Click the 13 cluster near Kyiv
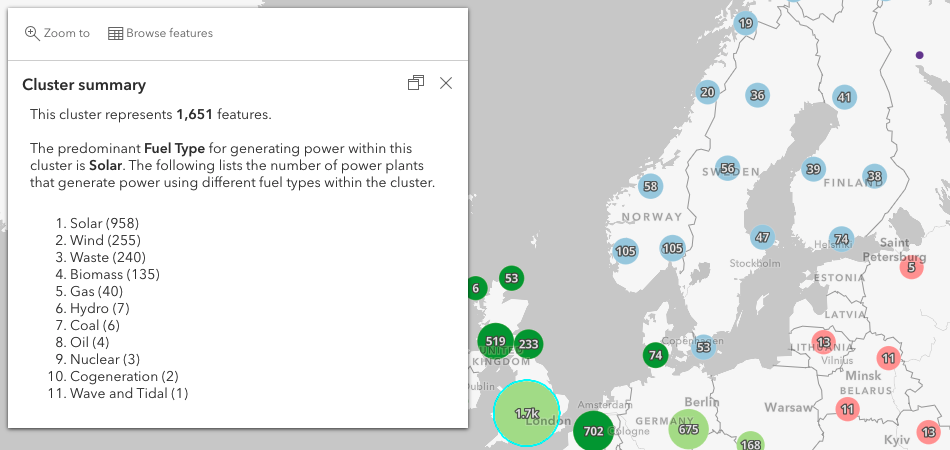Viewport: 950px width, 450px height. [x=928, y=432]
